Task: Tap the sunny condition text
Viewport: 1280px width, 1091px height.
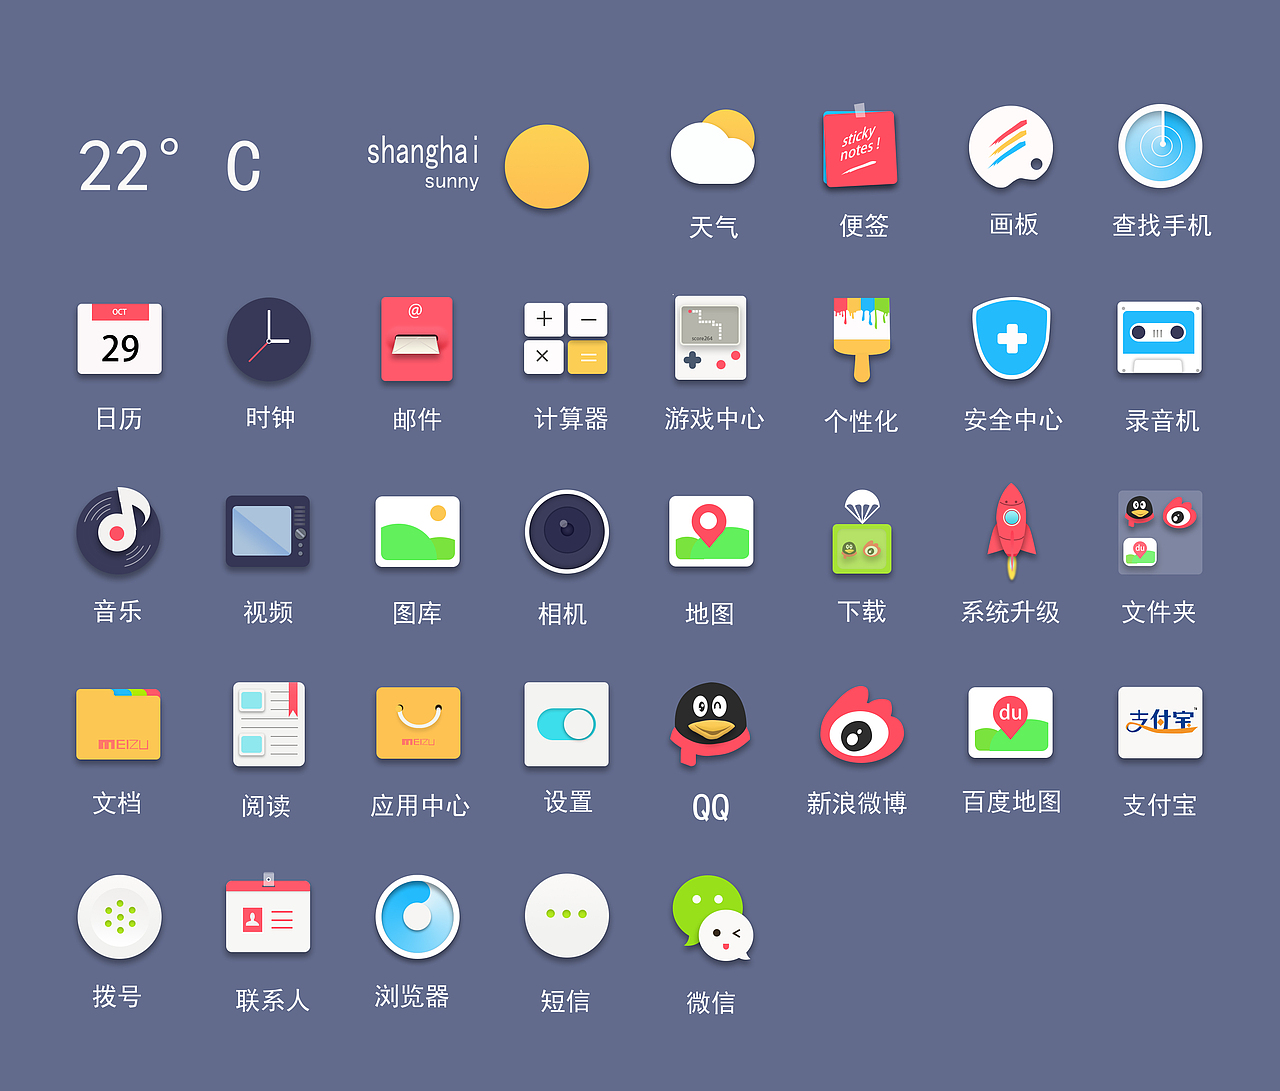Action: 452,182
